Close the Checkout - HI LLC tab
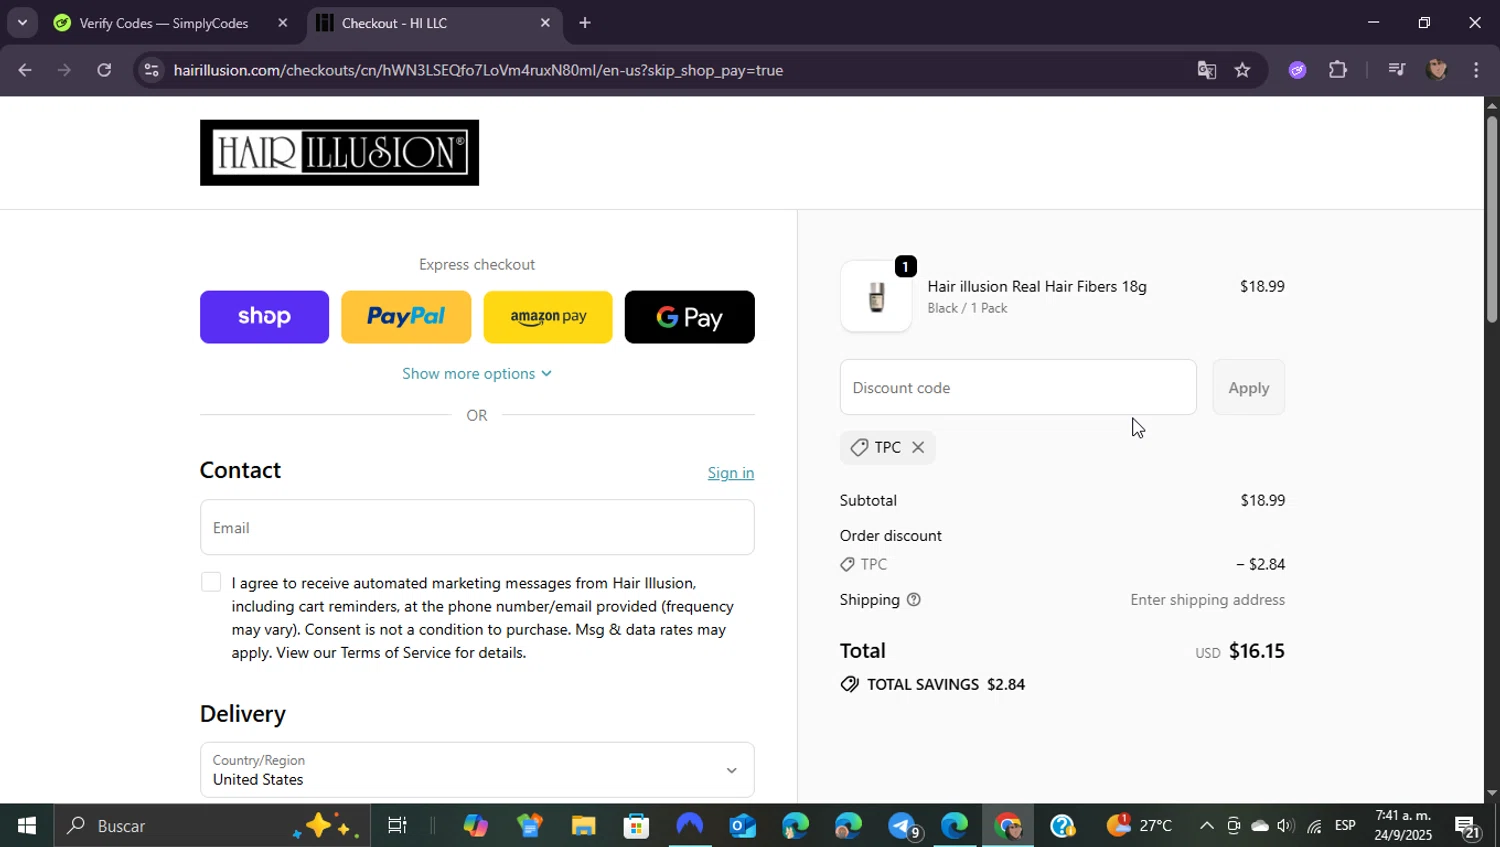Screen dimensions: 1500x847 [x=545, y=23]
